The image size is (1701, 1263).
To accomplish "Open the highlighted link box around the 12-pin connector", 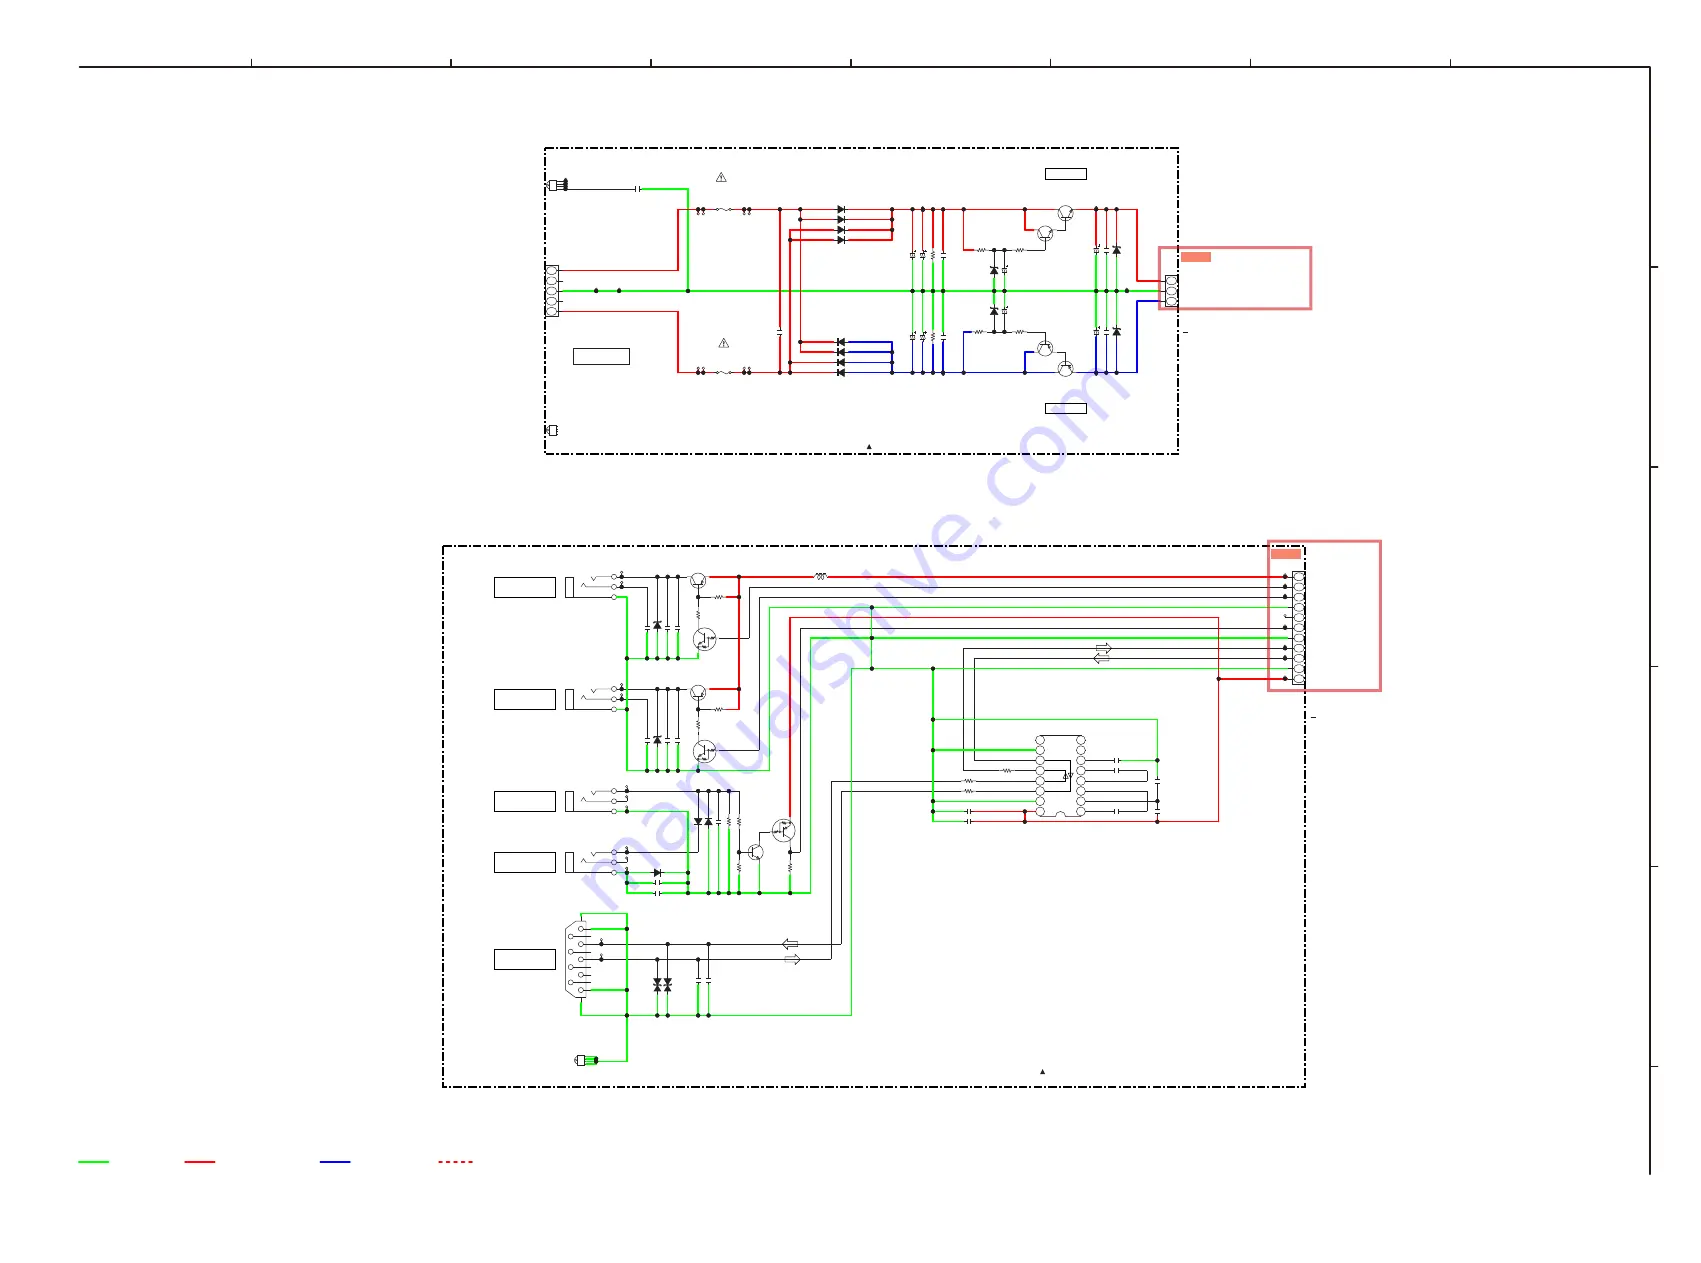I will pos(1324,615).
